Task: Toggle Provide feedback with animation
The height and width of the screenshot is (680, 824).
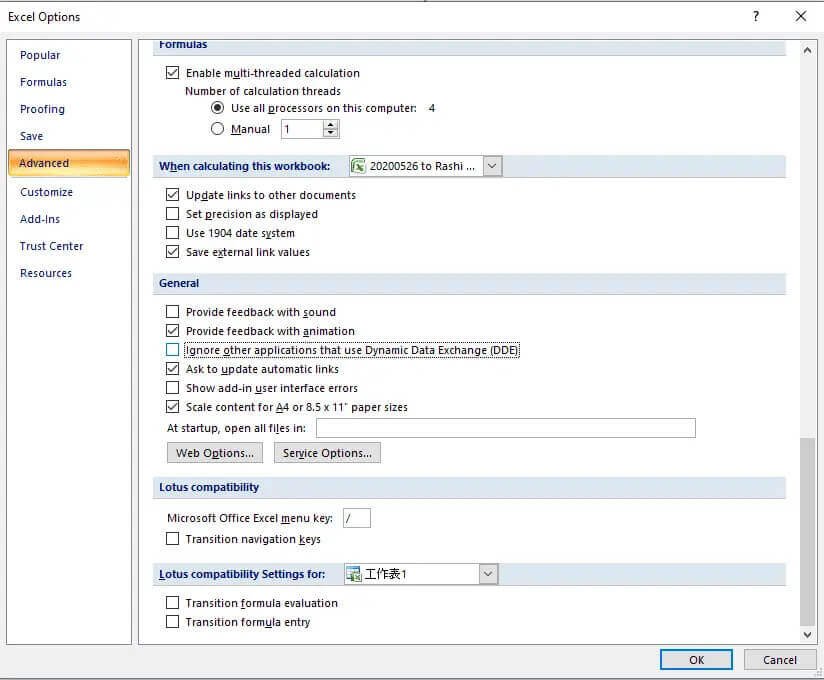Action: tap(172, 331)
